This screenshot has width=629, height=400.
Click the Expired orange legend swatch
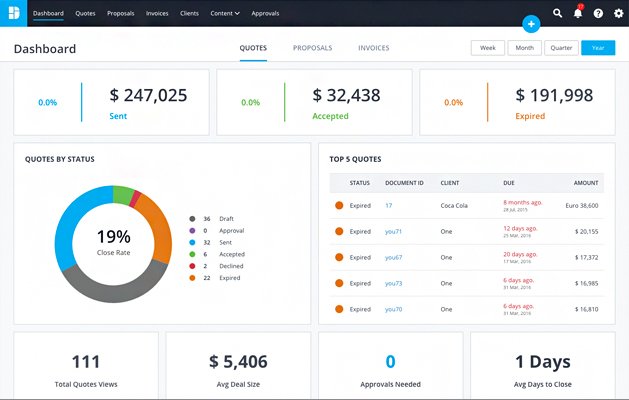pos(190,278)
